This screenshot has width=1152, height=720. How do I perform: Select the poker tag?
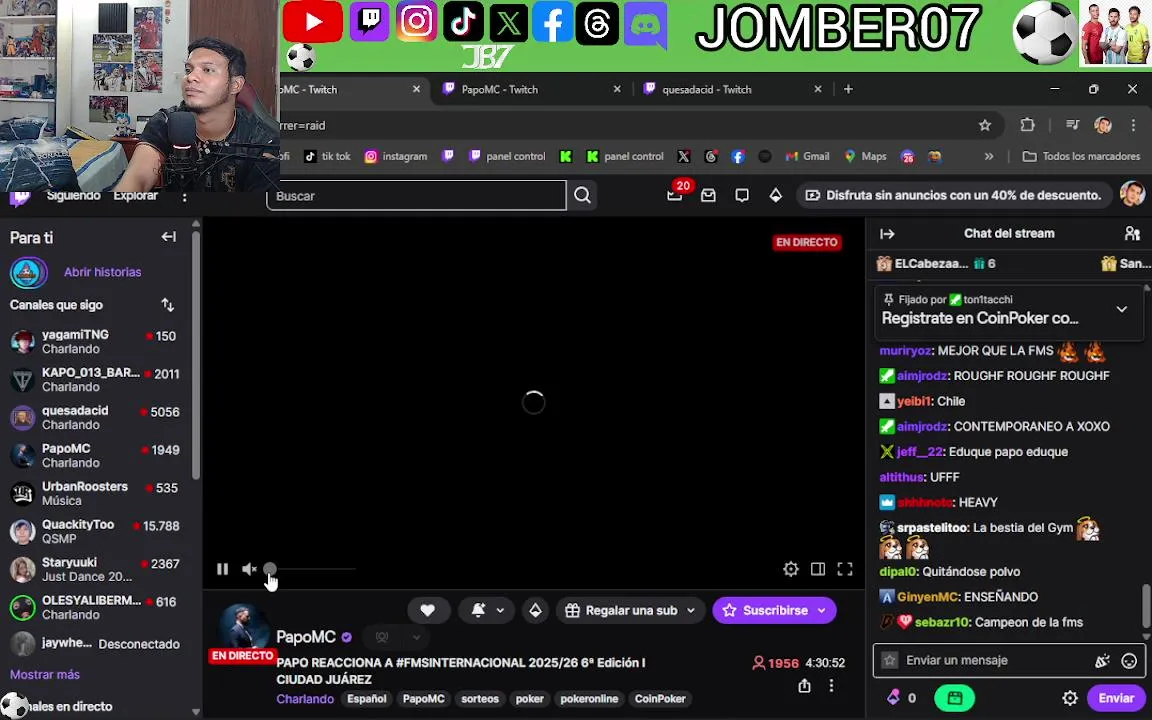(530, 699)
